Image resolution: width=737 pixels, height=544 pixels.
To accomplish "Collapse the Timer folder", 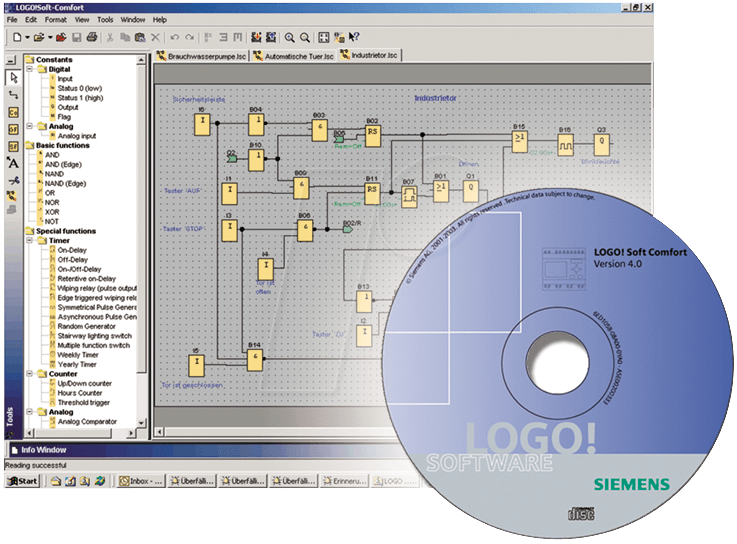I will pos(29,240).
